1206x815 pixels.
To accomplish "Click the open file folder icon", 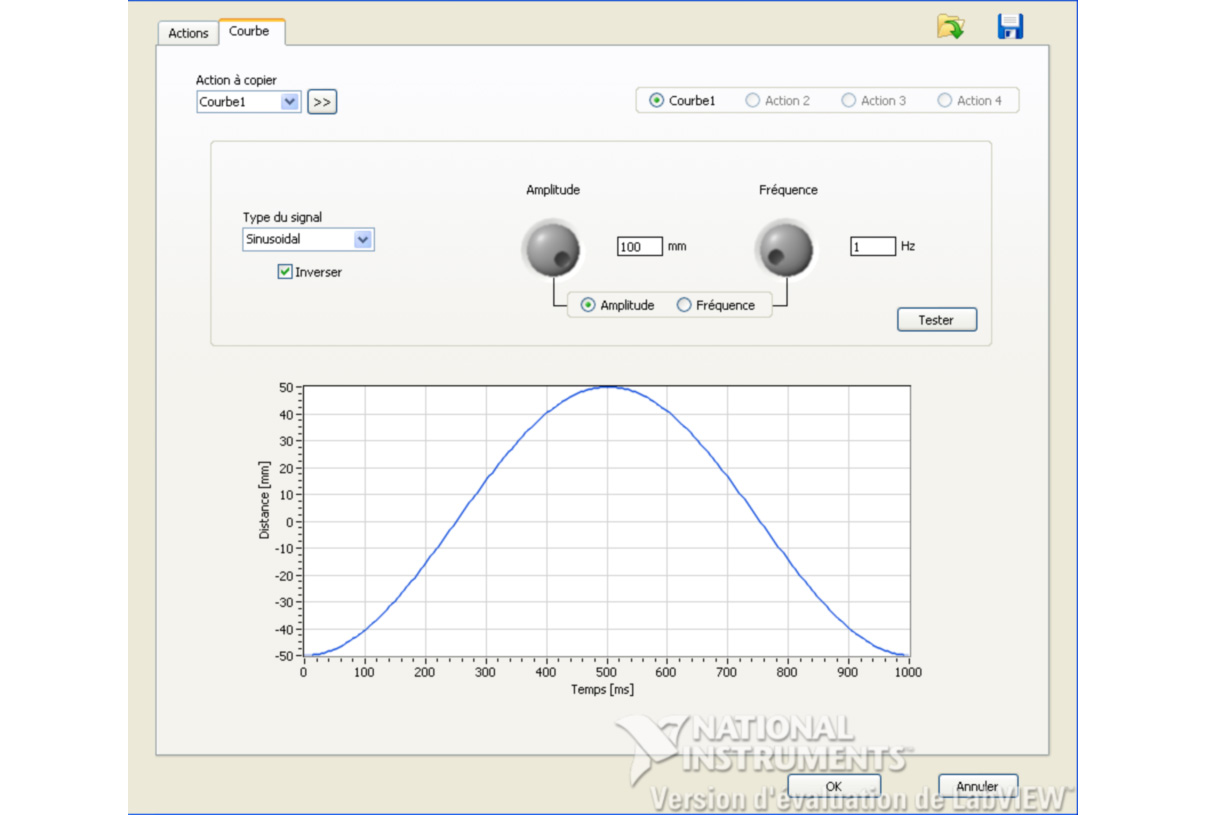I will coord(950,27).
